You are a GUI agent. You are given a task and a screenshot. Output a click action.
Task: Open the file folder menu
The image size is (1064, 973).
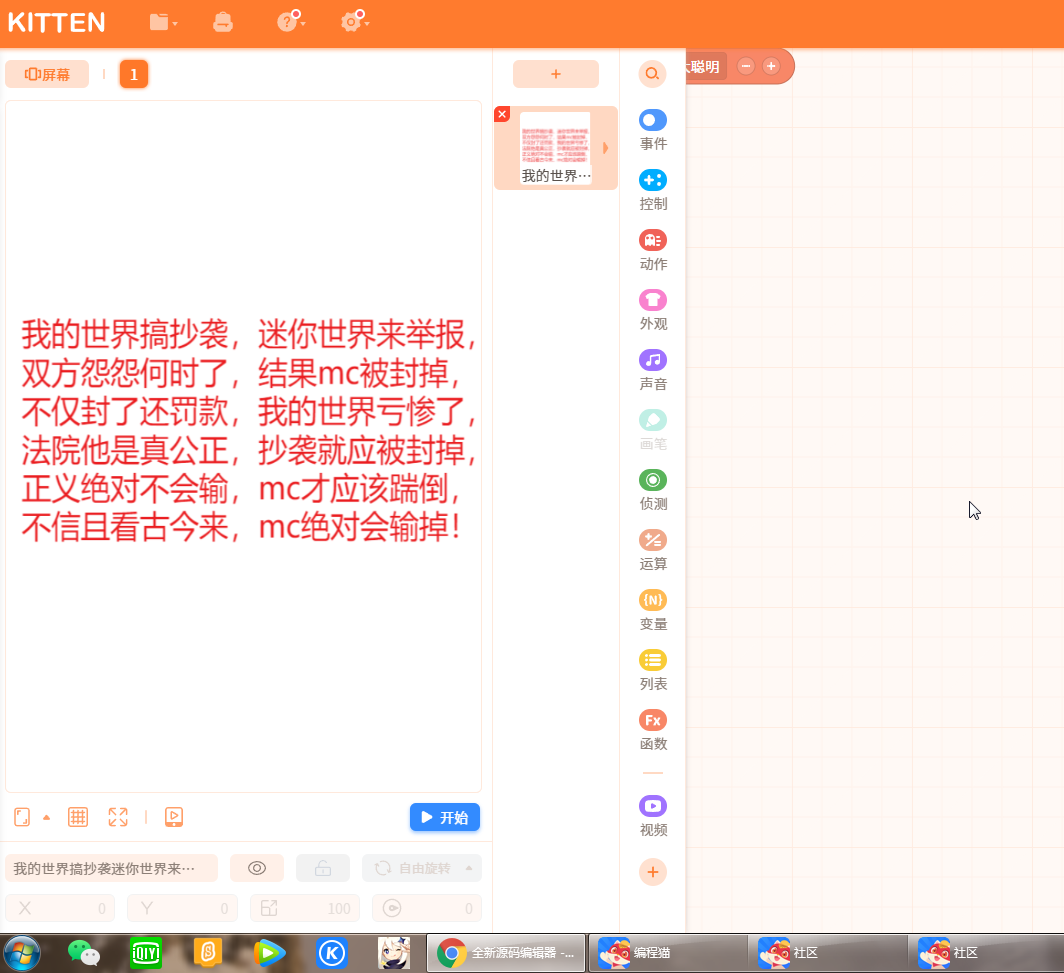pos(163,22)
